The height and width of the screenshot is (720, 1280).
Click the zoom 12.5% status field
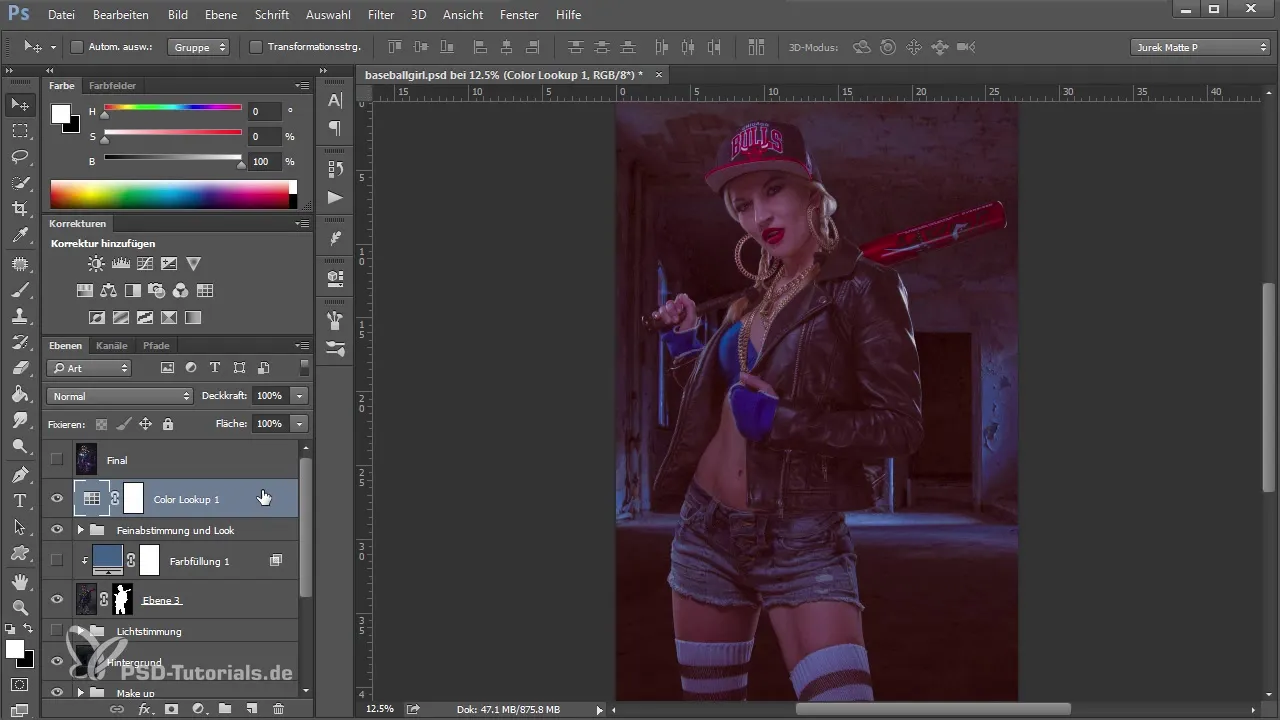pyautogui.click(x=380, y=709)
